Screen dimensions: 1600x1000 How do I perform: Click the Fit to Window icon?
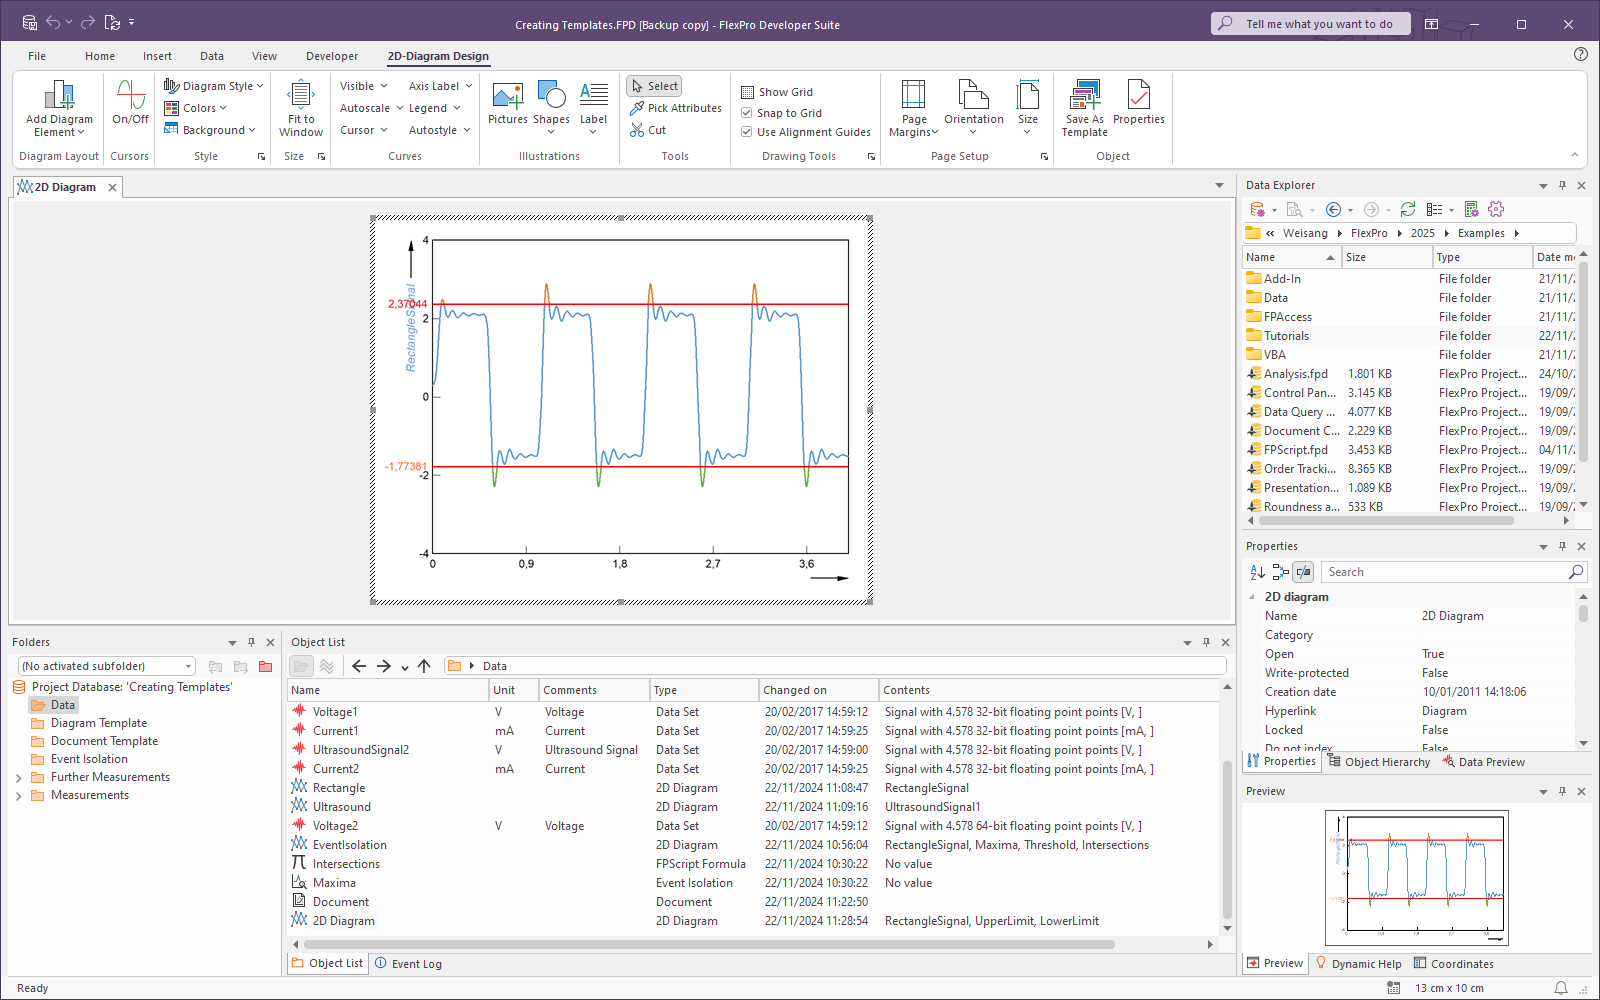pos(301,97)
